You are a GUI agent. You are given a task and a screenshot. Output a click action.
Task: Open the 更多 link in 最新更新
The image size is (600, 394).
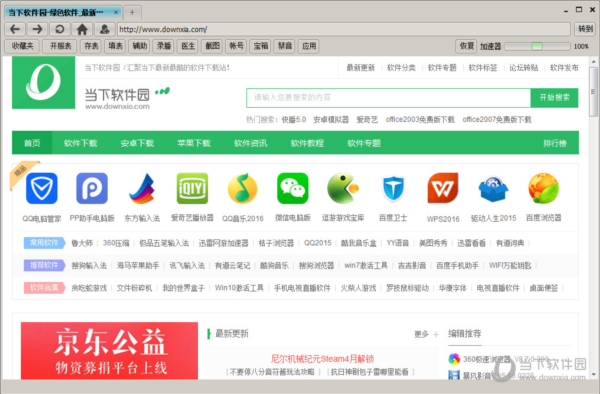[x=421, y=334]
